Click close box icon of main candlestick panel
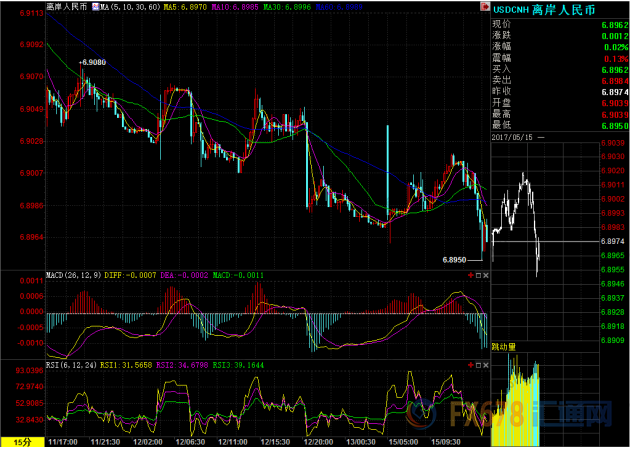The width and height of the screenshot is (630, 450). 487,274
